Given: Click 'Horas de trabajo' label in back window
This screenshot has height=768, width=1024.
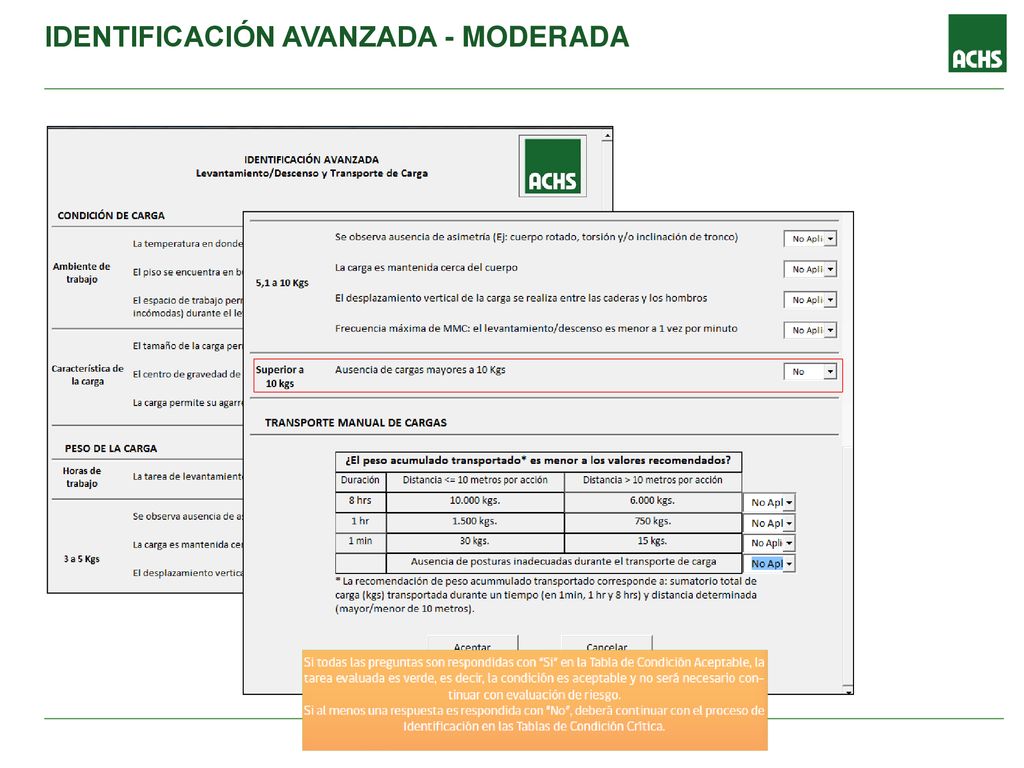Looking at the screenshot, I should coord(82,477).
